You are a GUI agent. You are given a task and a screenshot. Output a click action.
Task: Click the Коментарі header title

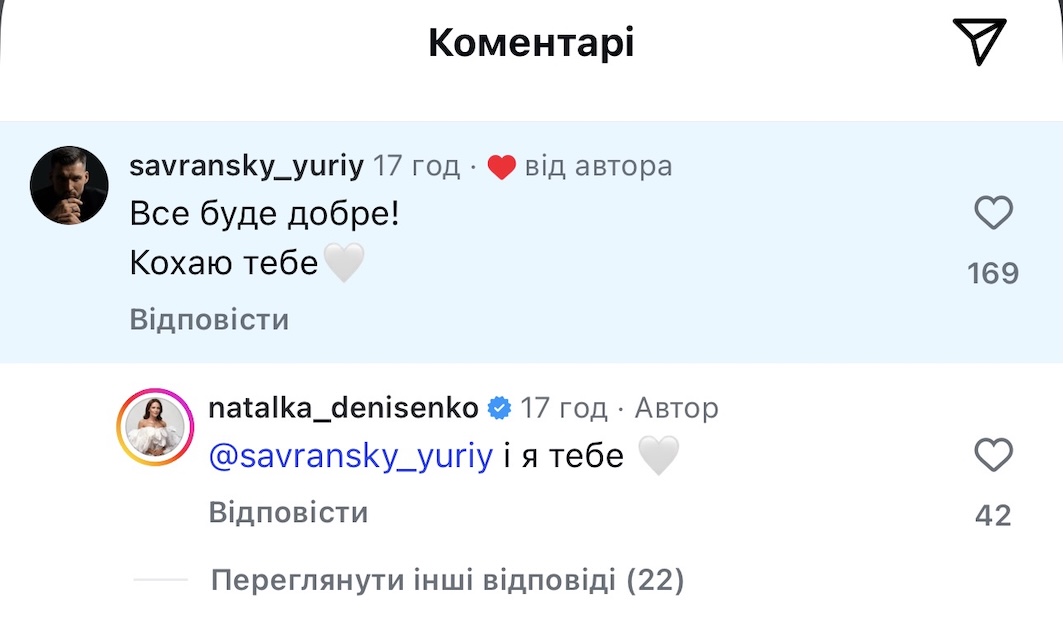tap(531, 43)
